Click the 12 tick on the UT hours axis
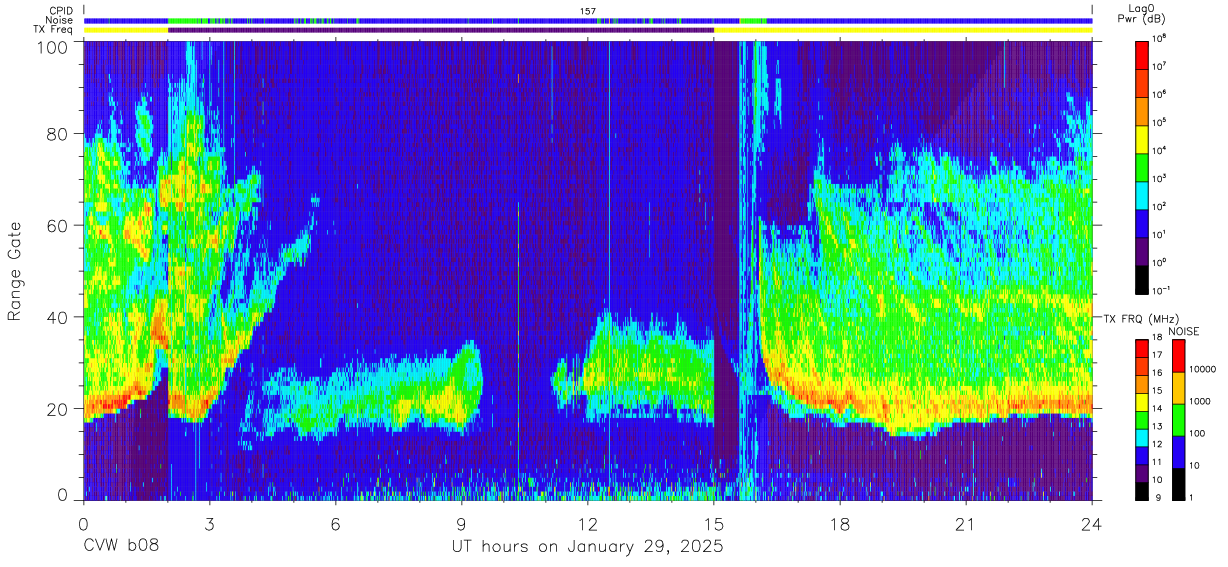 coord(587,523)
